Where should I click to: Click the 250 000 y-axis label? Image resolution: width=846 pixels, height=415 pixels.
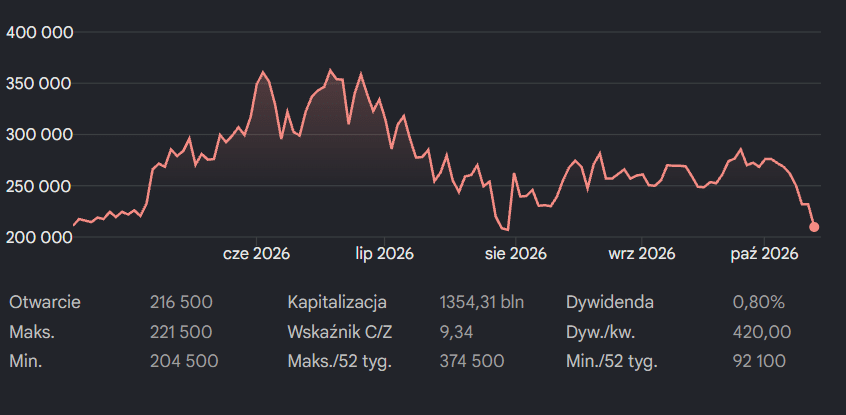39,186
